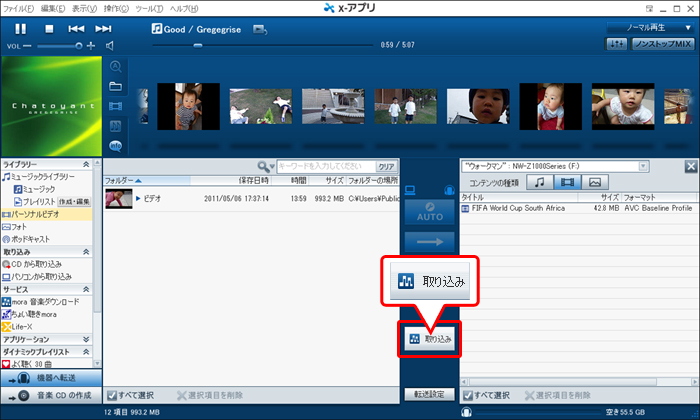Image resolution: width=700 pixels, height=420 pixels.
Task: Select the music content type icon
Action: (540, 182)
